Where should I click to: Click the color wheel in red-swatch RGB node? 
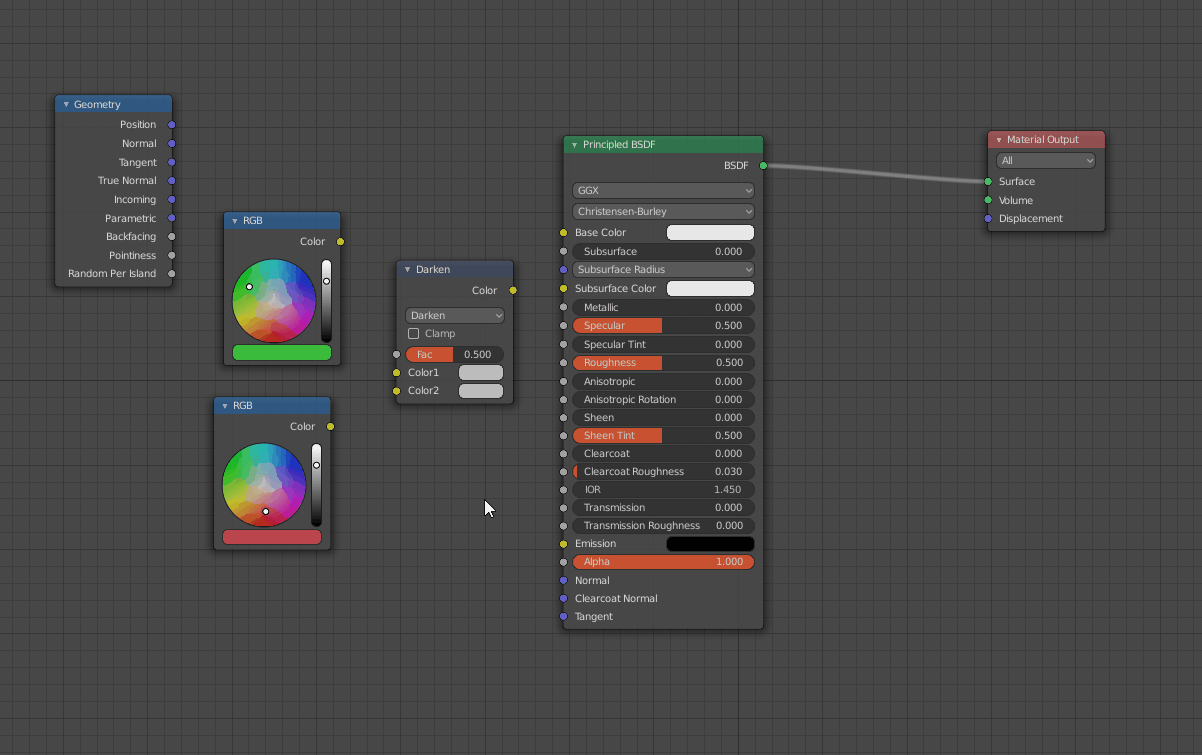[x=264, y=485]
